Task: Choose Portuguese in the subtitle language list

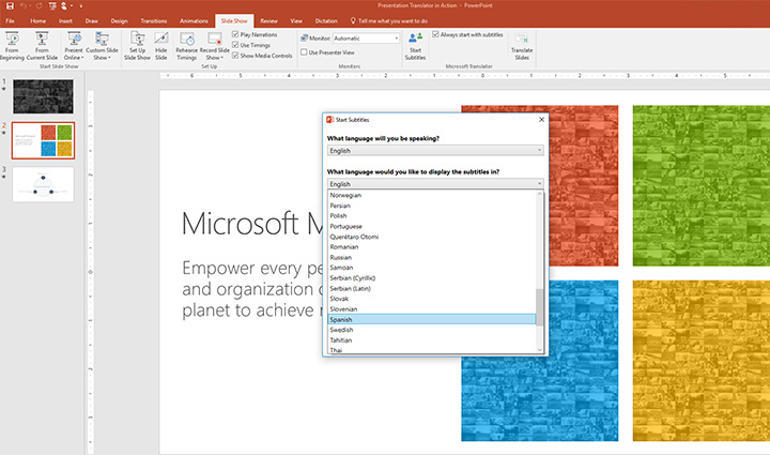Action: click(432, 226)
